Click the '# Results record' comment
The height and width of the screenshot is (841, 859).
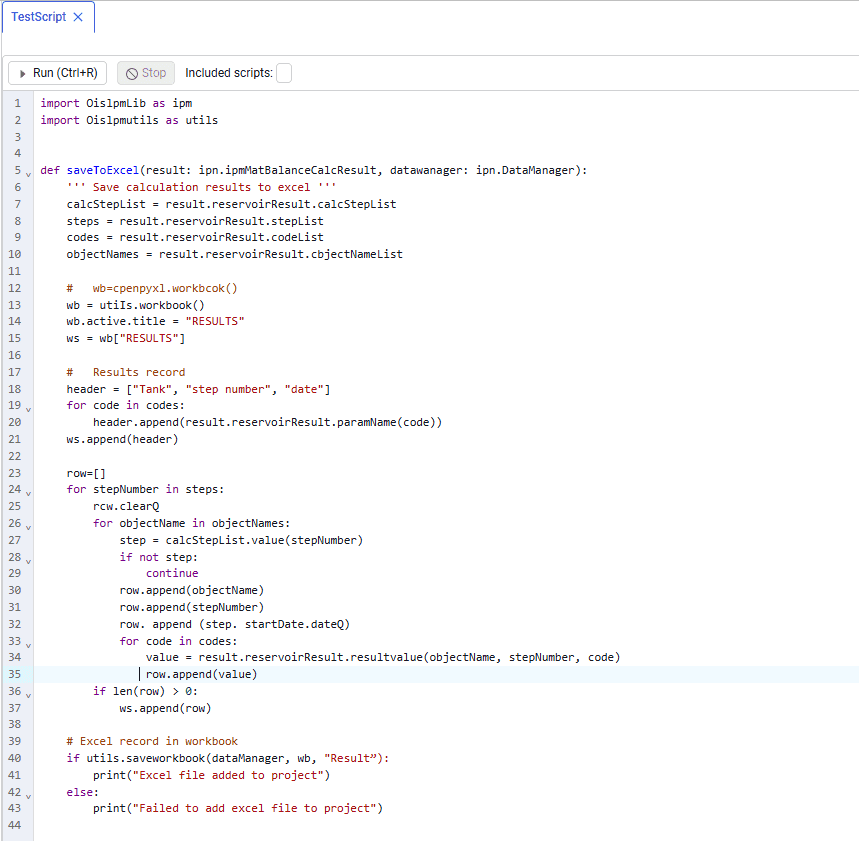tap(126, 372)
